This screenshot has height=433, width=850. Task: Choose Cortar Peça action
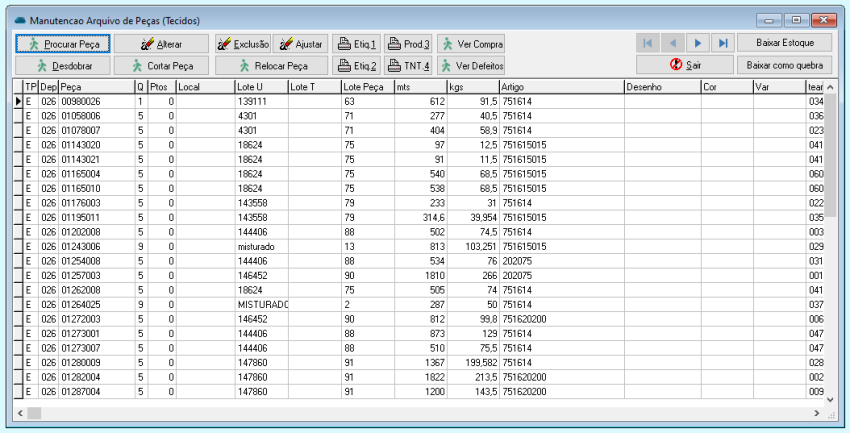click(x=161, y=65)
